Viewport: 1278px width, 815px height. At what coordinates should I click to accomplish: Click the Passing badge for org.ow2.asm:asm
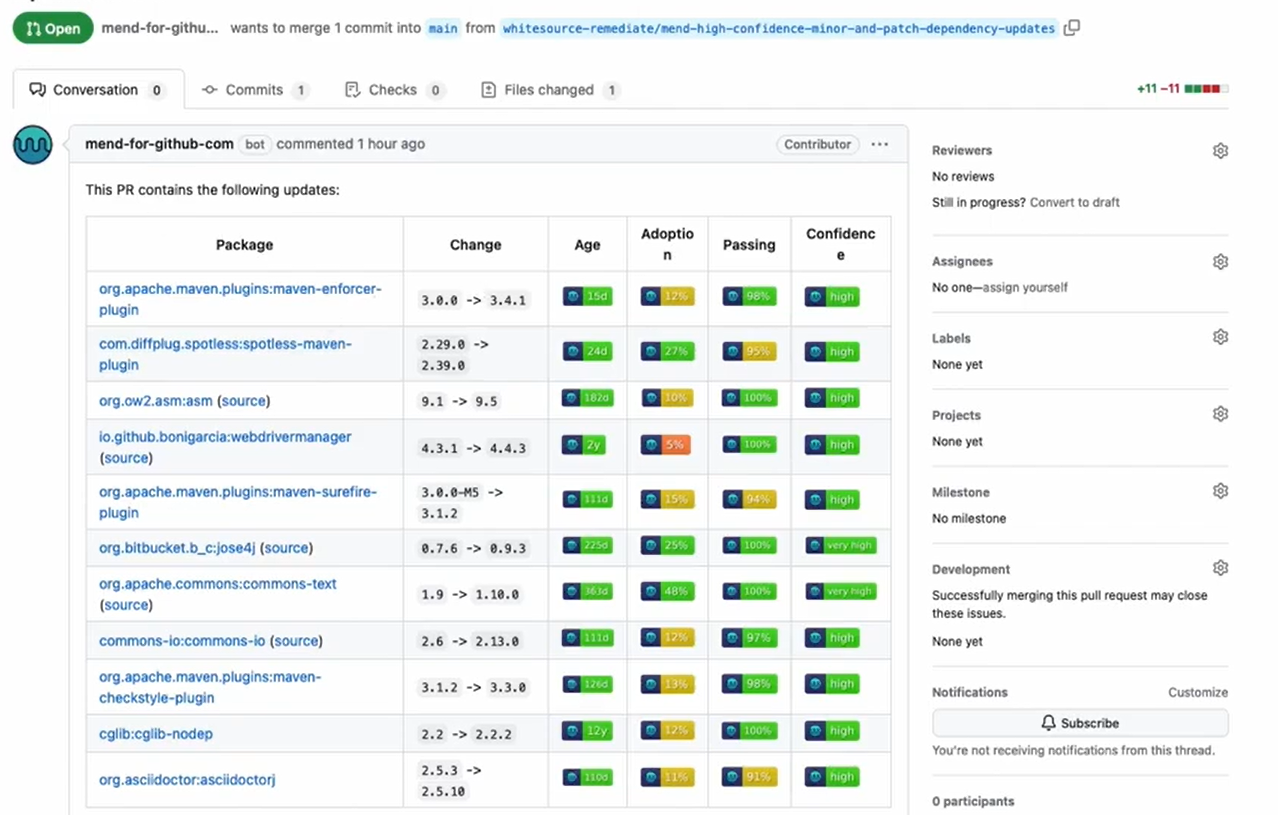coord(749,398)
